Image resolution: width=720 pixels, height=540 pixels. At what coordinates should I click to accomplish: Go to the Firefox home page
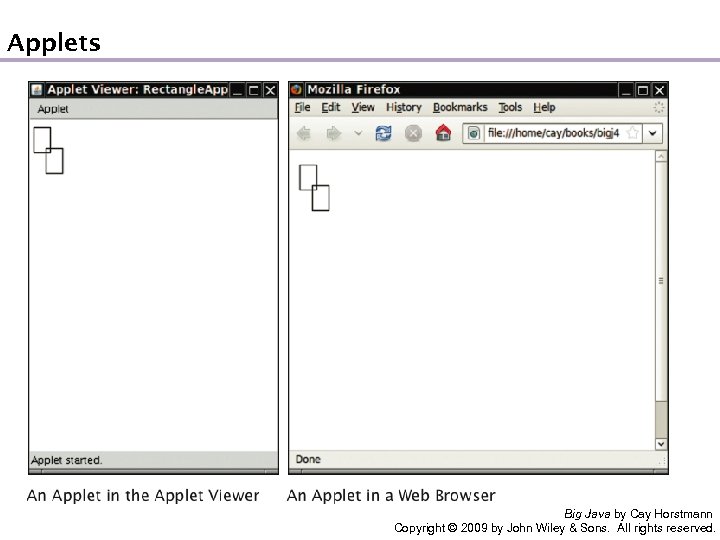pos(443,133)
